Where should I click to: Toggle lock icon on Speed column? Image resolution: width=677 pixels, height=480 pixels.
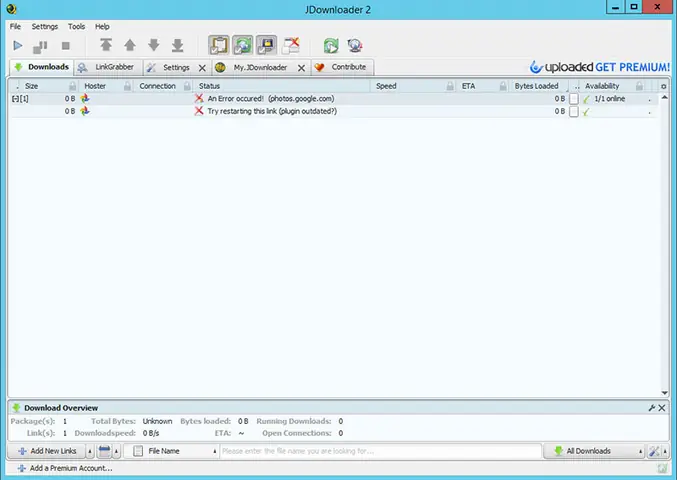450,86
